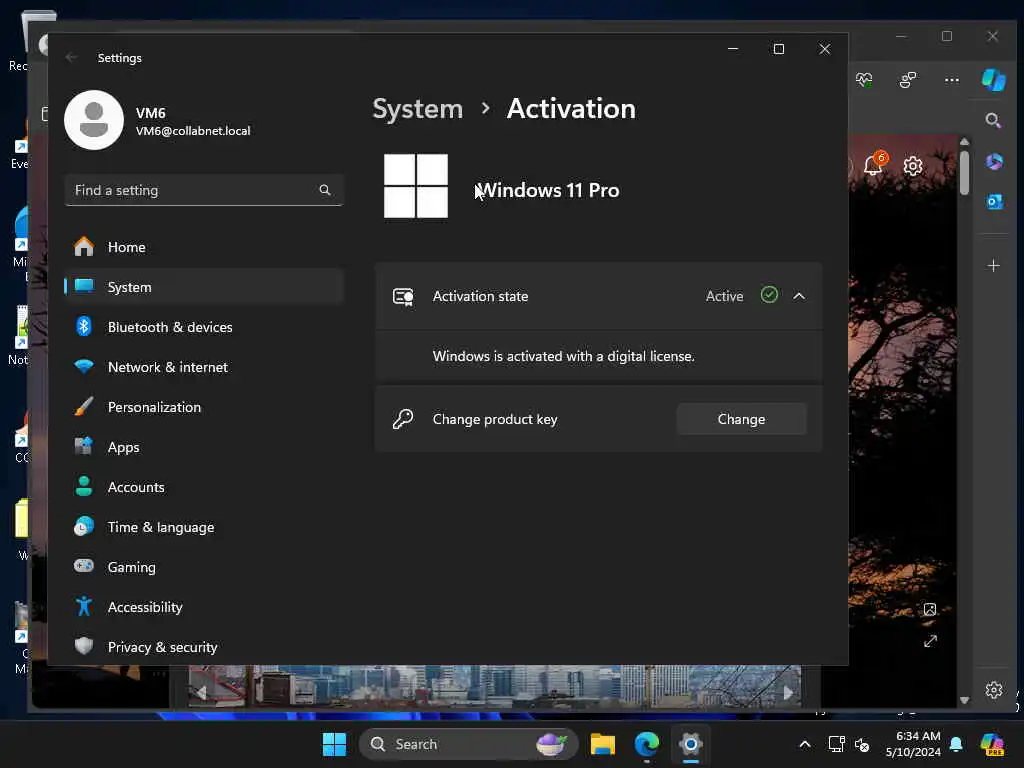Open Microsoft Edge from taskbar
Viewport: 1024px width, 768px height.
pyautogui.click(x=647, y=744)
